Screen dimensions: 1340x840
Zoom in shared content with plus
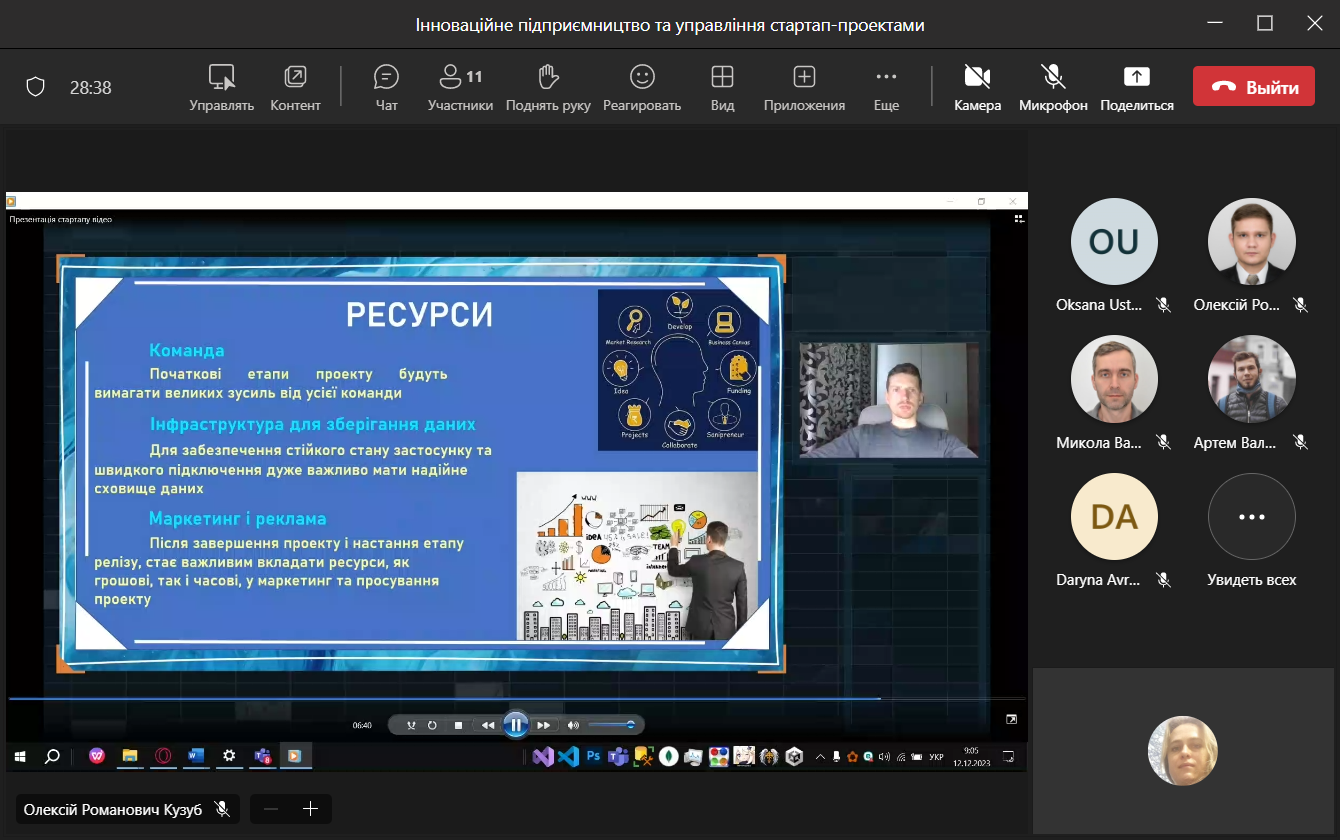click(310, 809)
